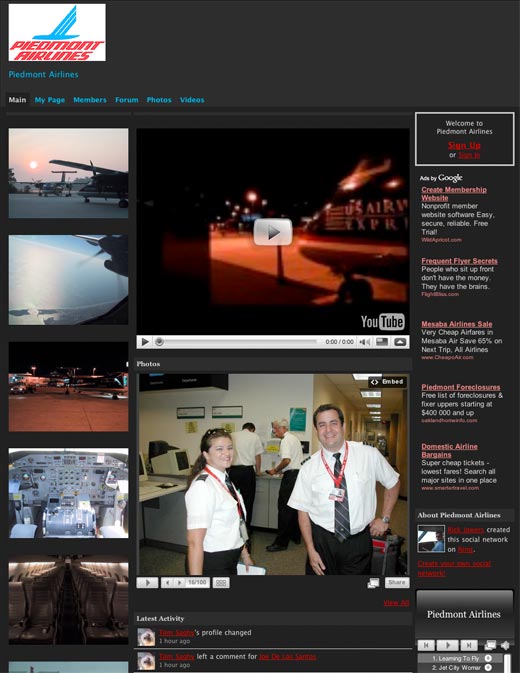Click the www.CheapoAir.com ad URL
The width and height of the screenshot is (520, 673).
tap(447, 357)
